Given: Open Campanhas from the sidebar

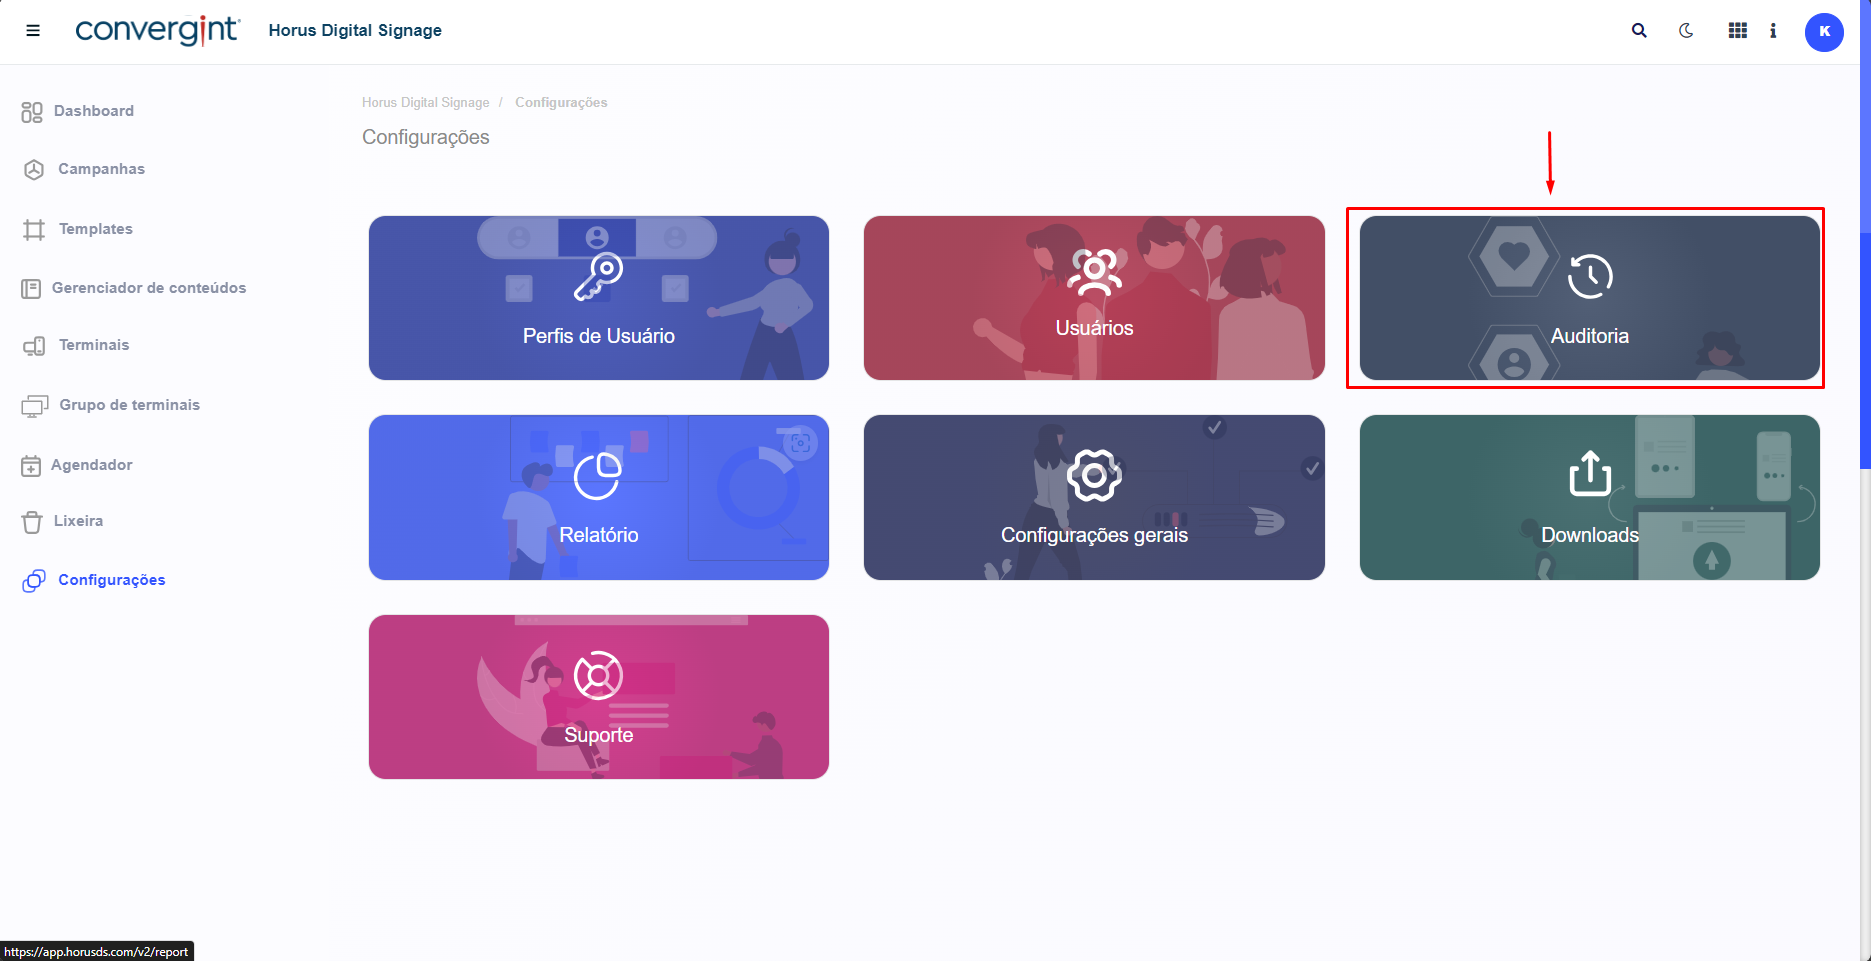Looking at the screenshot, I should coord(100,169).
